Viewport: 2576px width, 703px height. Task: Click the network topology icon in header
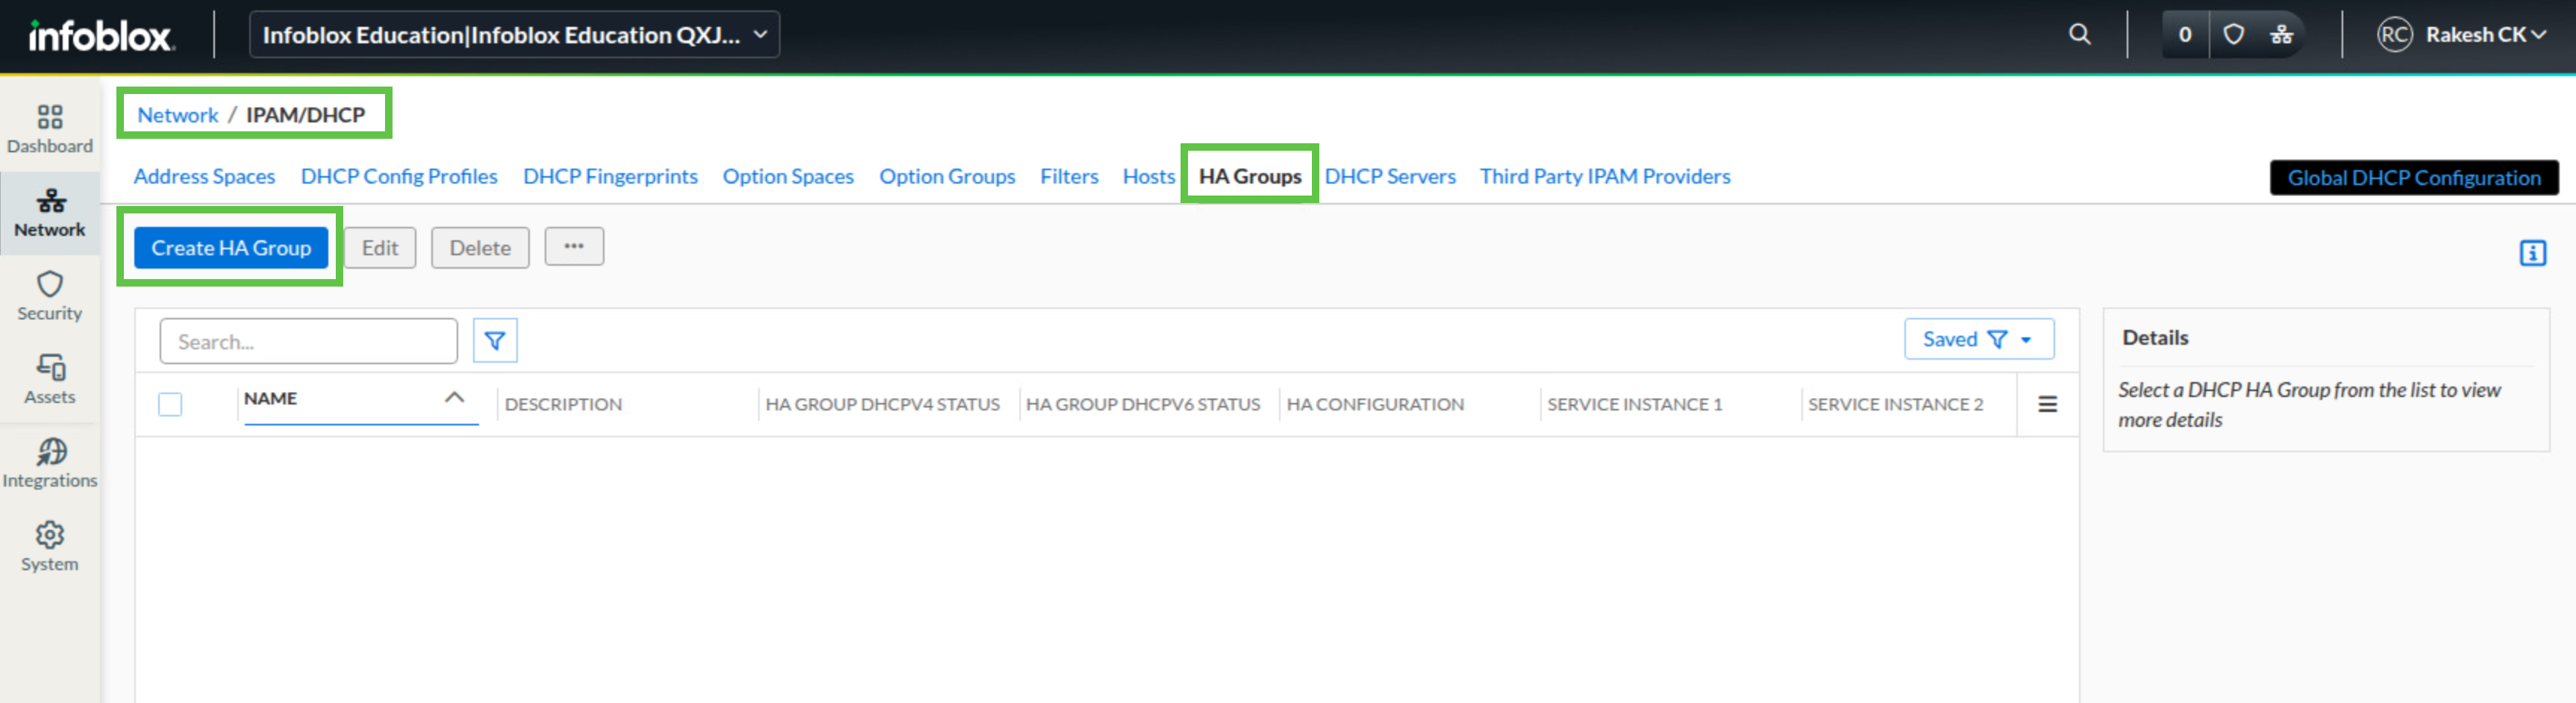tap(2281, 35)
